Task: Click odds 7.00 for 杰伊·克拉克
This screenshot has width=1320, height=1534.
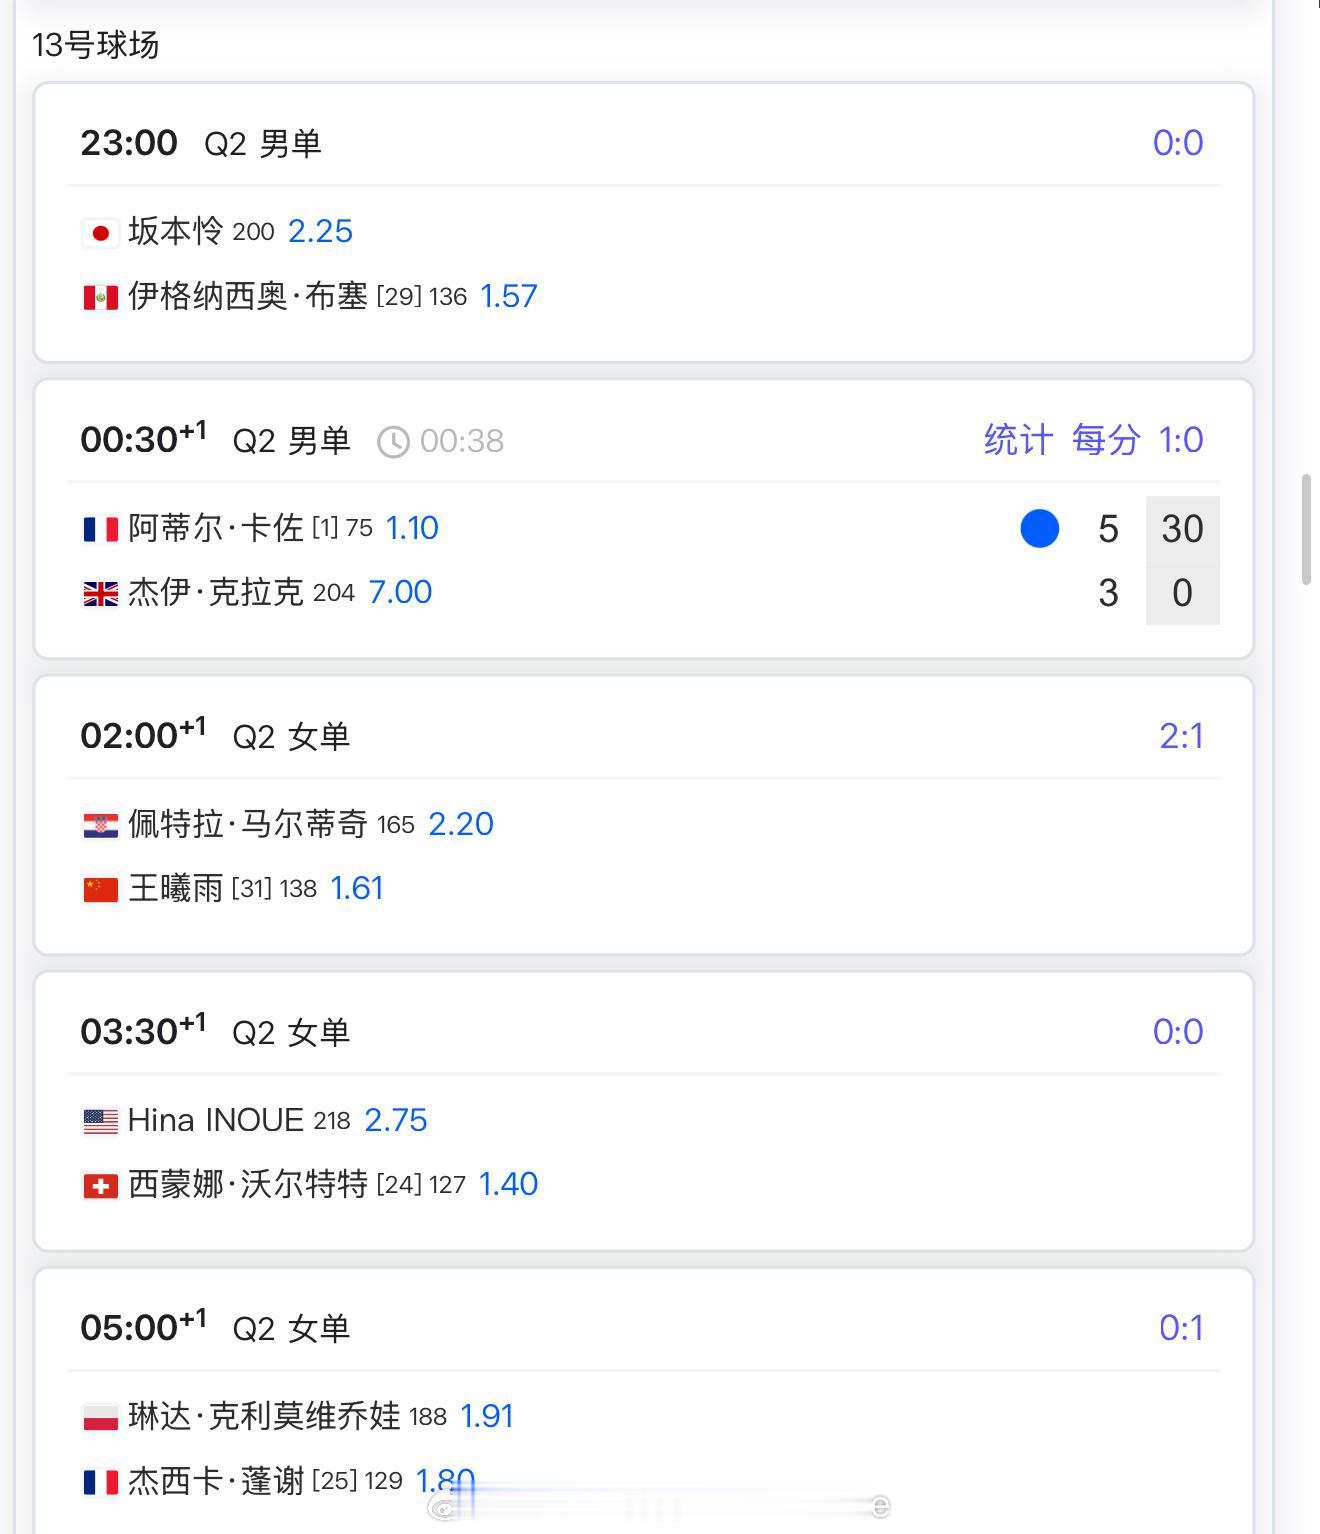Action: pos(400,592)
